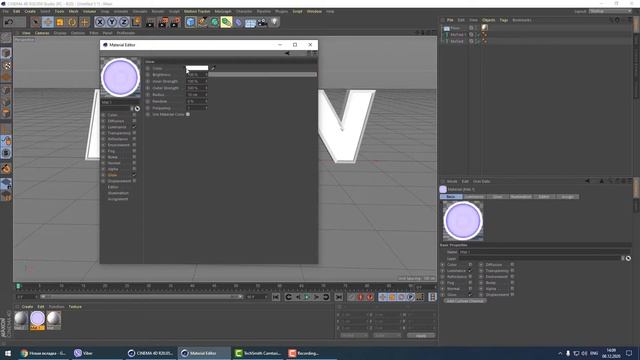
Task: Open Layer picker in Attributes panel
Action: coord(628,258)
